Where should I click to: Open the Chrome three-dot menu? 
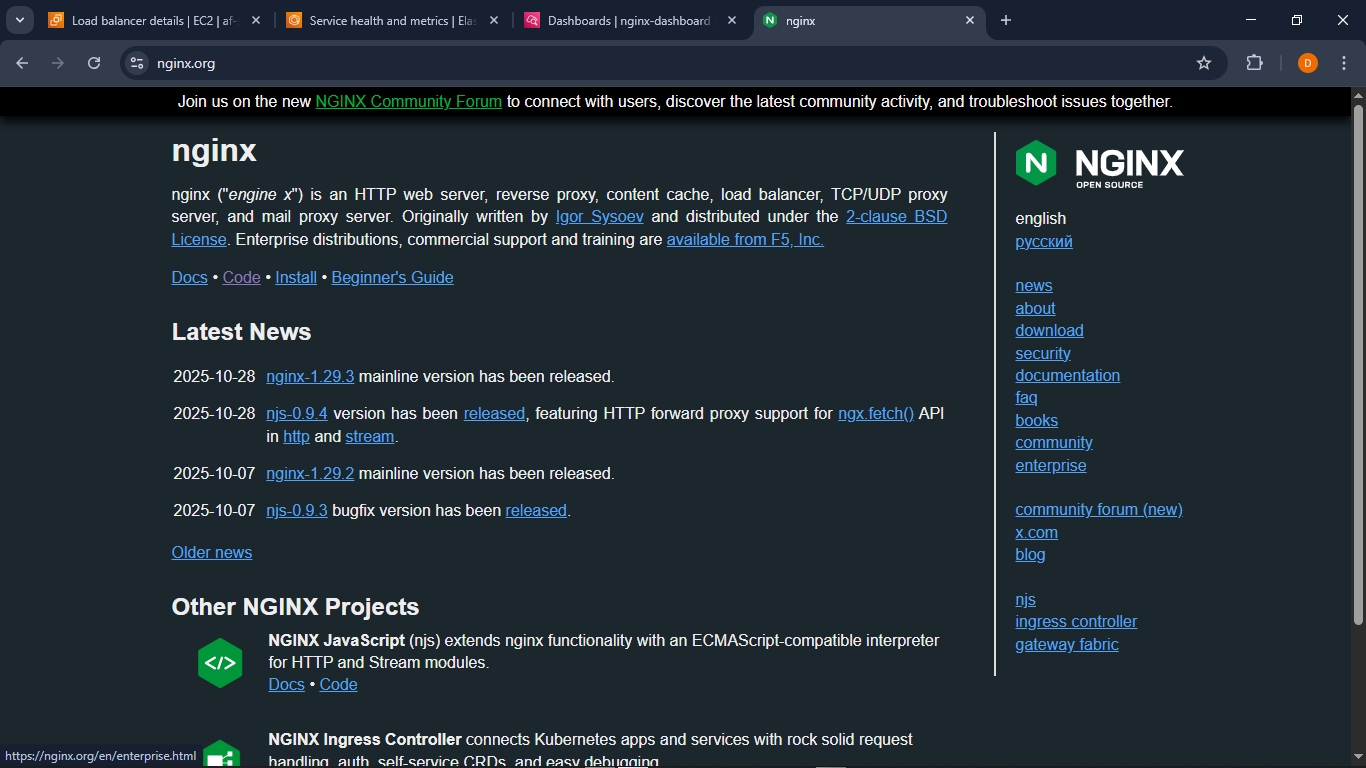pos(1345,62)
